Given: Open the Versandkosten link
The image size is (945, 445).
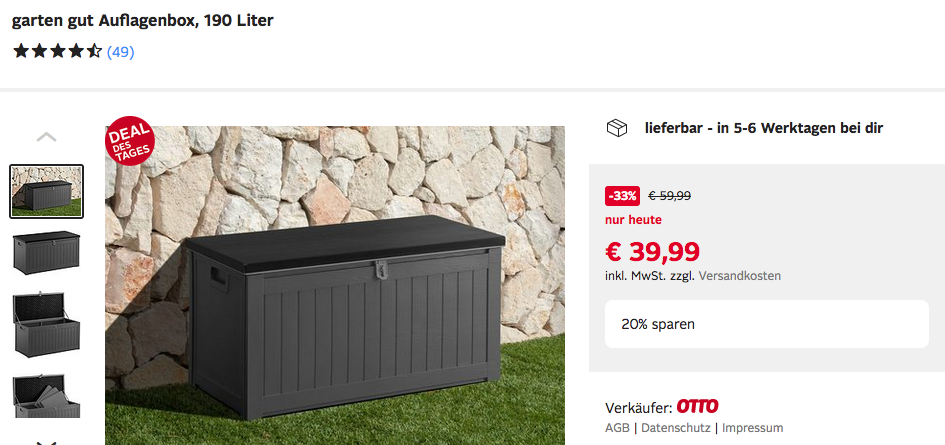Looking at the screenshot, I should click(x=739, y=276).
